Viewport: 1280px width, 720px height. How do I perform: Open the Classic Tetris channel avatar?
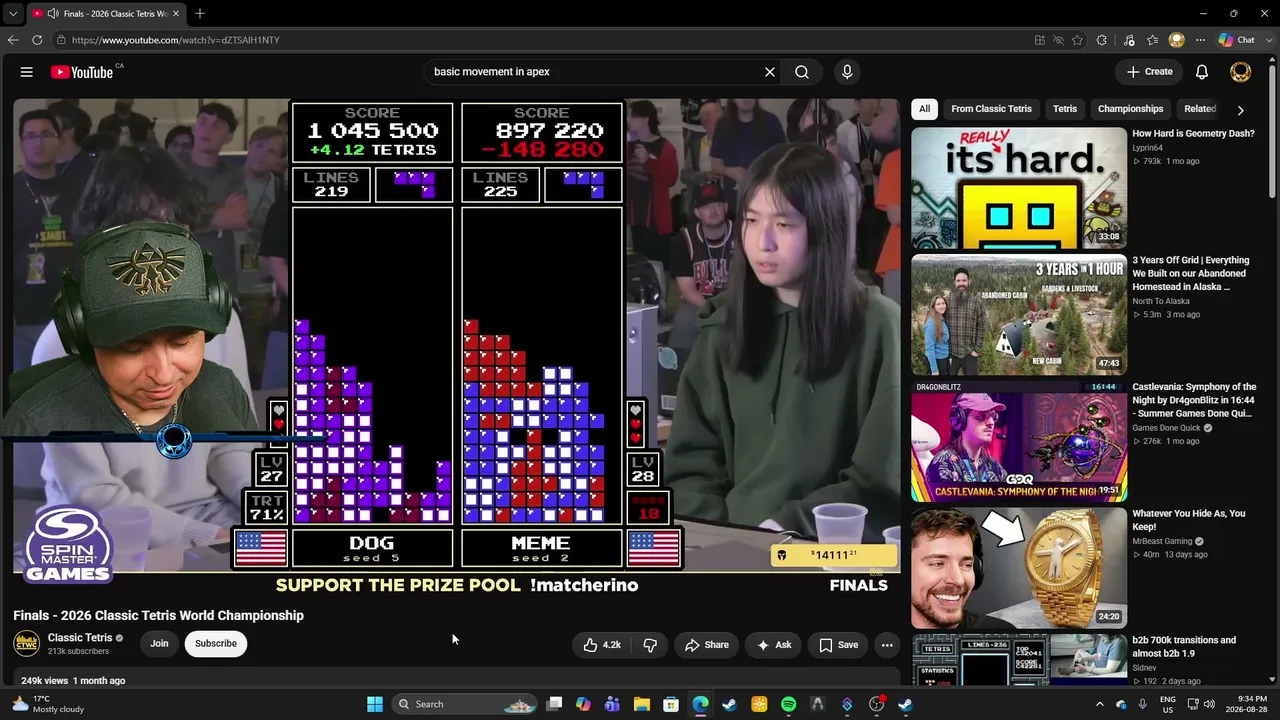27,643
